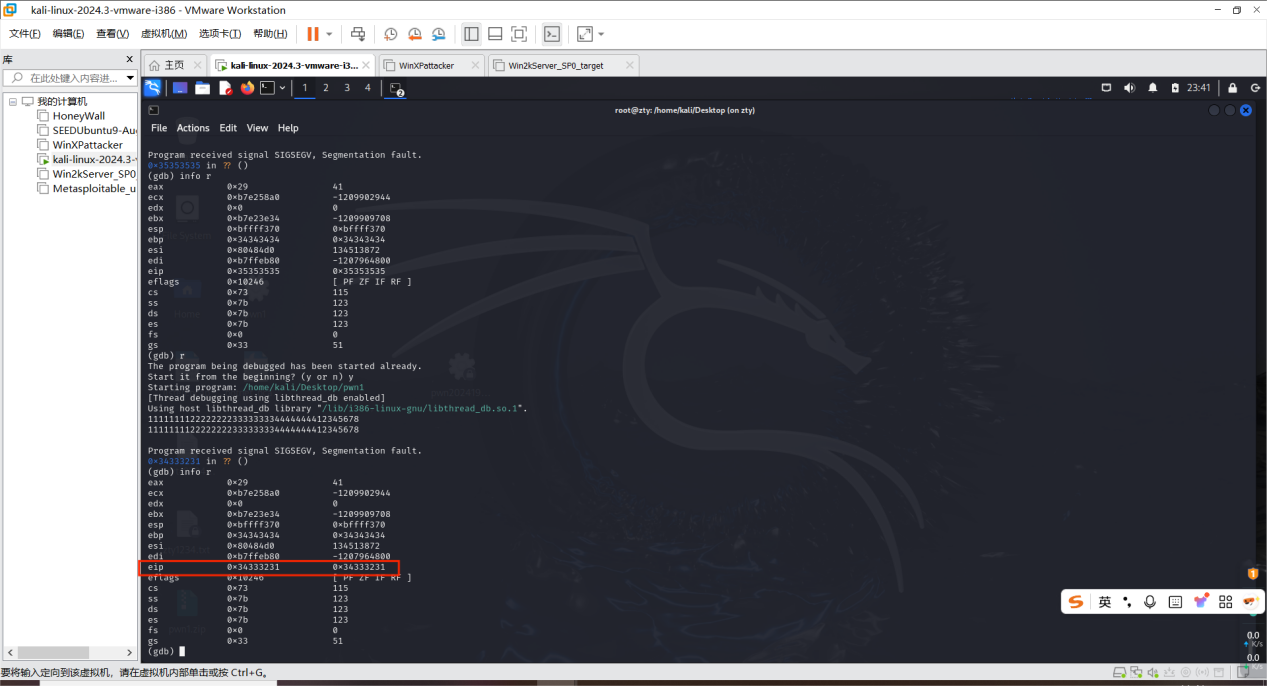This screenshot has width=1267, height=686.
Task: Click the VMware hard disk status icon
Action: pos(1120,673)
